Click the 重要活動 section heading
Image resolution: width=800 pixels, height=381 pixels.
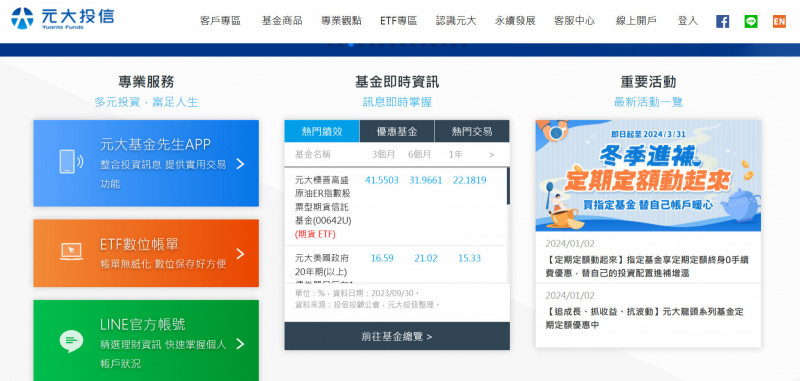click(x=648, y=82)
